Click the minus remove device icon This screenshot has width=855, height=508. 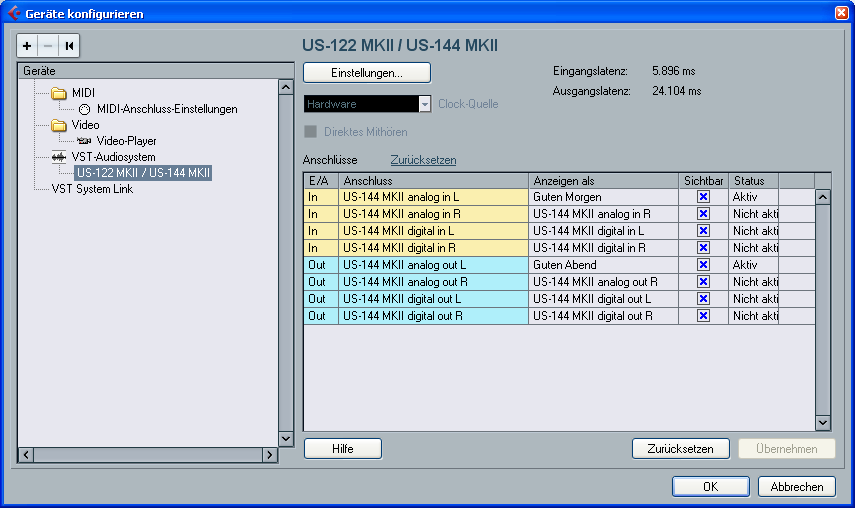click(47, 46)
